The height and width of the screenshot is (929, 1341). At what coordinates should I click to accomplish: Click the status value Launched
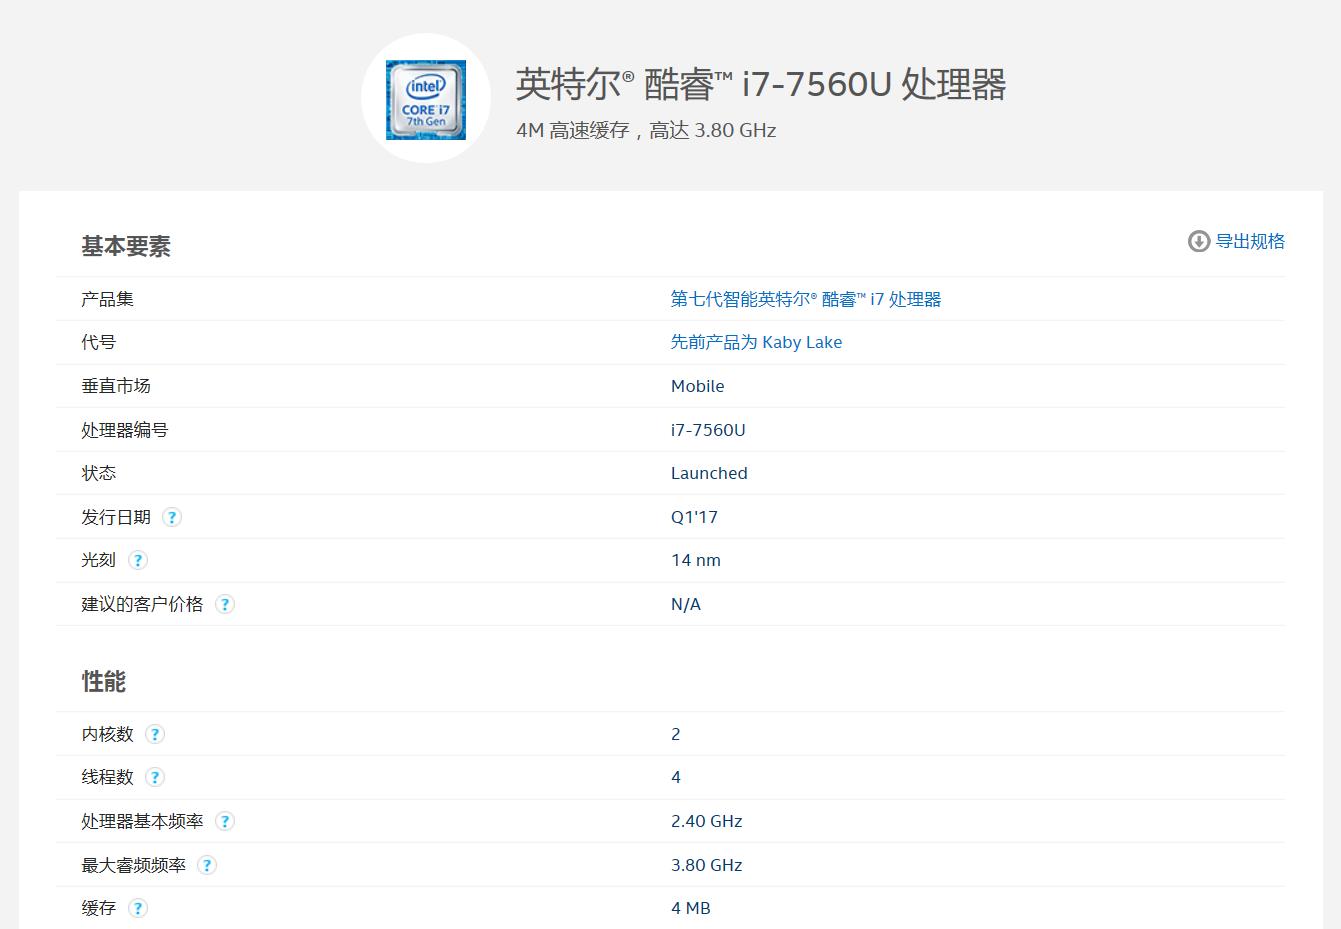(x=709, y=473)
